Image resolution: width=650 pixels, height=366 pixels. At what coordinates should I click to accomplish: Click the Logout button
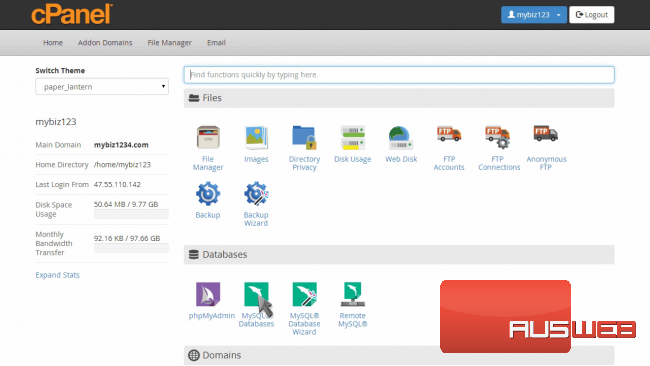(592, 15)
